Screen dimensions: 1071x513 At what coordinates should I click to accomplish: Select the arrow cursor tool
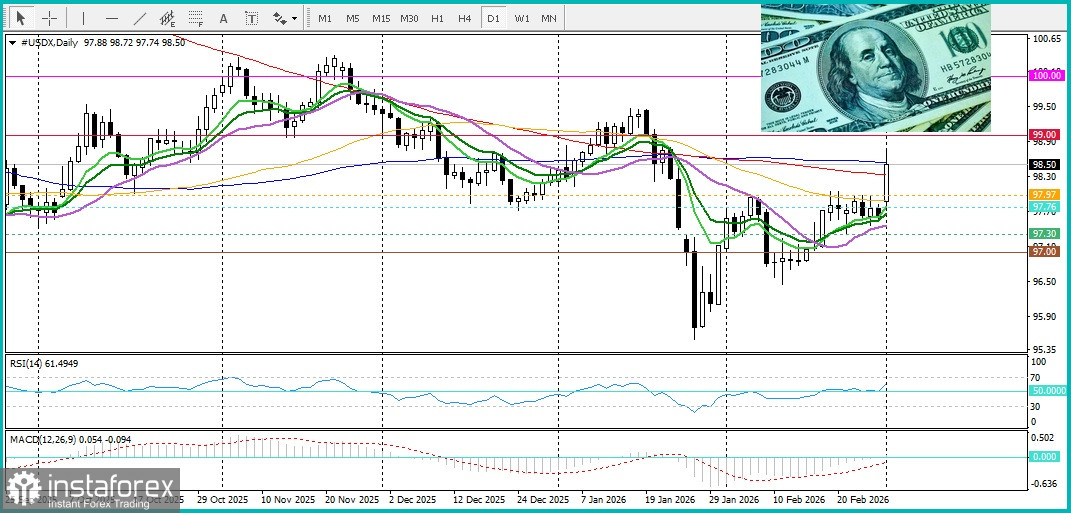tap(20, 18)
